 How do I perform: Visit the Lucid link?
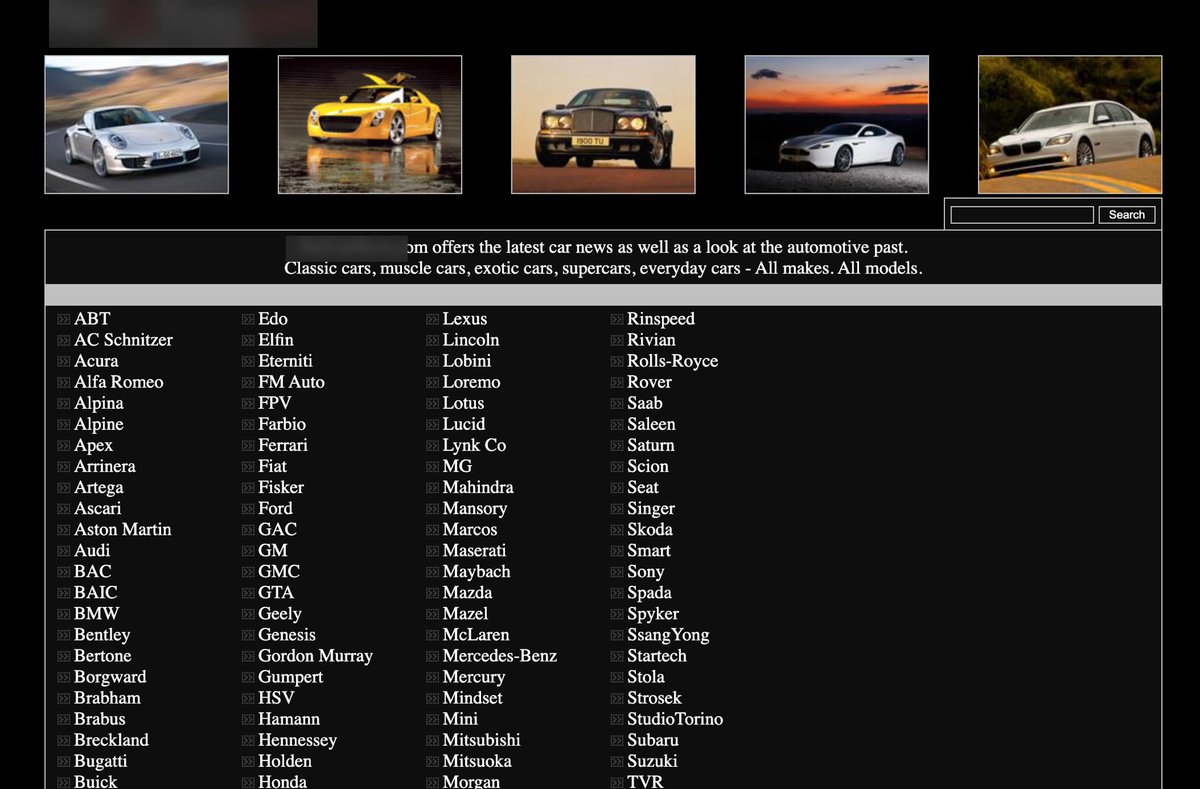[464, 424]
